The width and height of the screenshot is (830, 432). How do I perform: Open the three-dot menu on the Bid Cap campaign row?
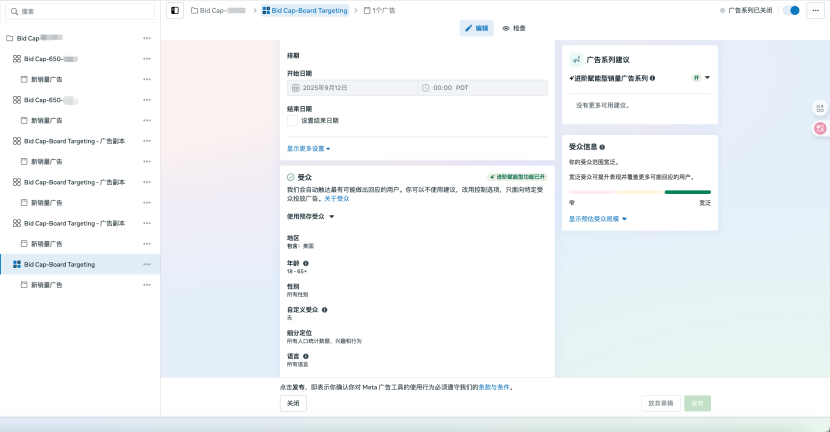[x=147, y=38]
